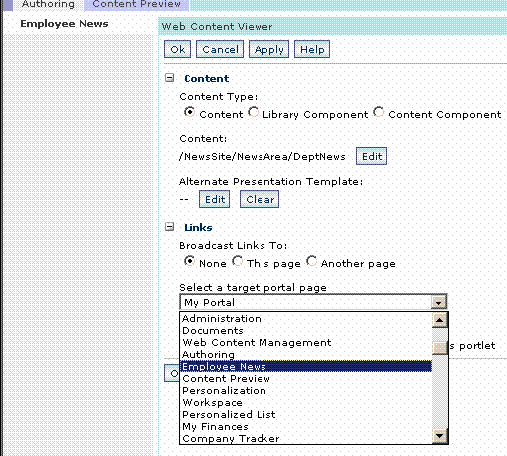The image size is (507, 456).
Task: Open the My Portal target page dropdown
Action: pos(313,302)
